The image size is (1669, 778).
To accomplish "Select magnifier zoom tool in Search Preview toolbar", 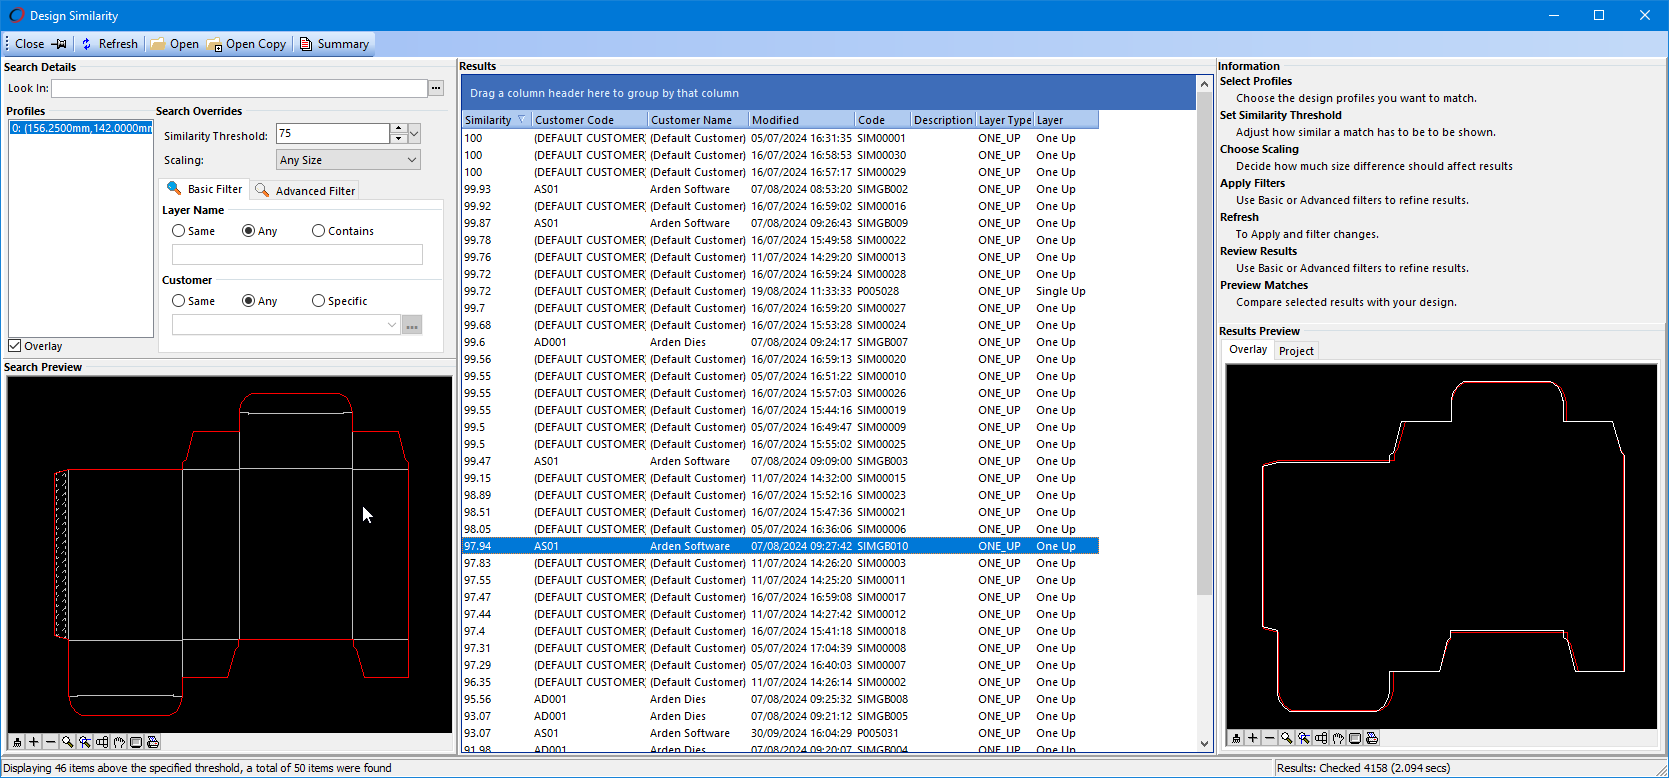I will [68, 742].
